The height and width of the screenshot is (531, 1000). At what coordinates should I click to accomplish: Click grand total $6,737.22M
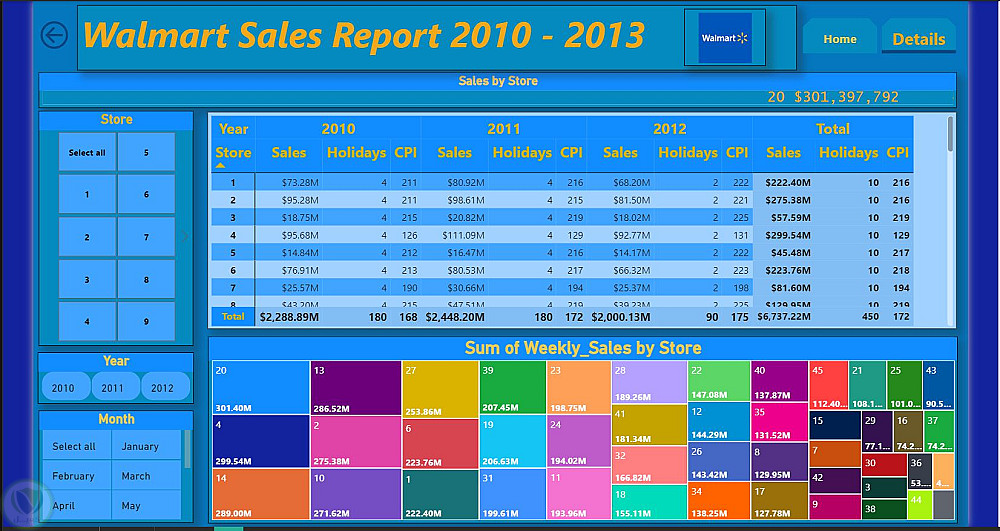784,317
